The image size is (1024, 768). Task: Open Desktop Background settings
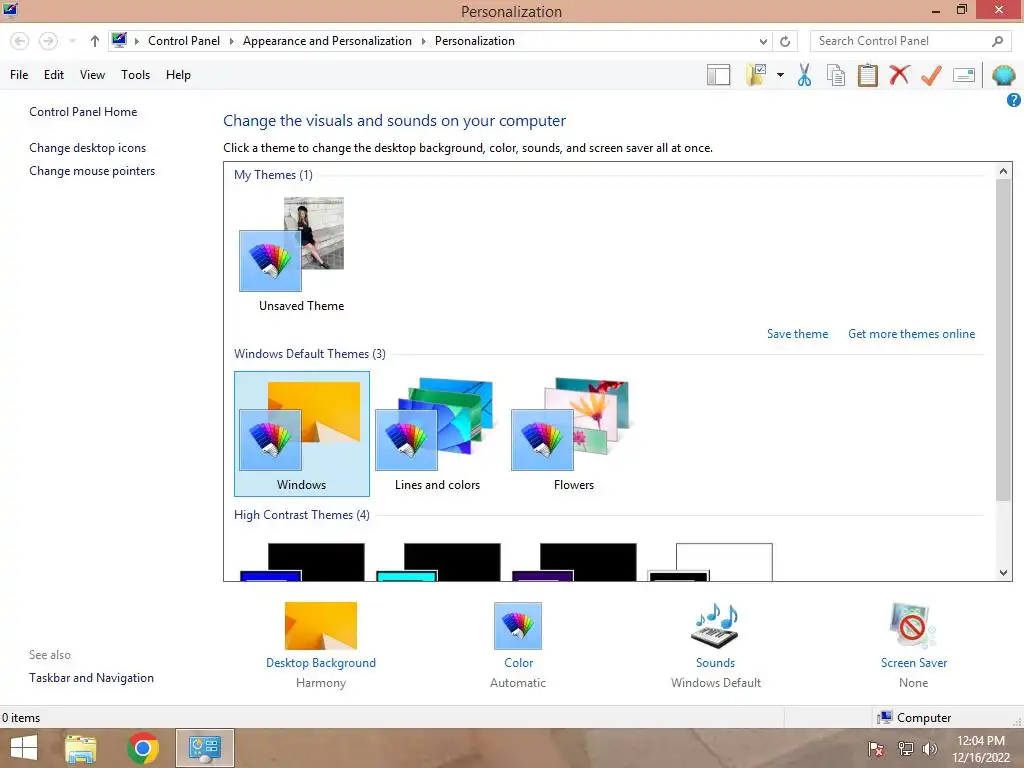tap(321, 646)
